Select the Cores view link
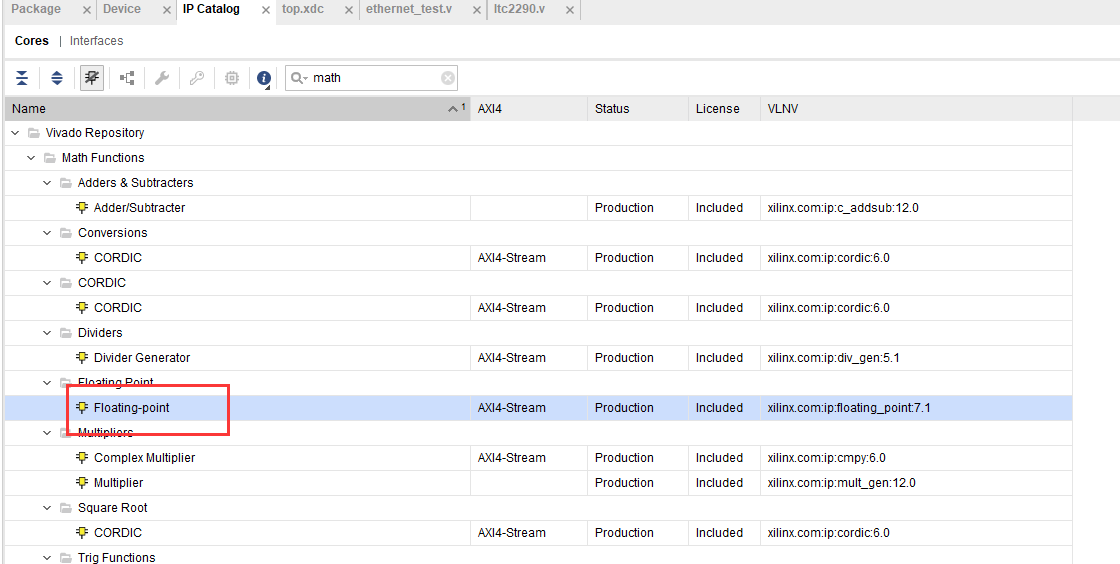 coord(31,41)
